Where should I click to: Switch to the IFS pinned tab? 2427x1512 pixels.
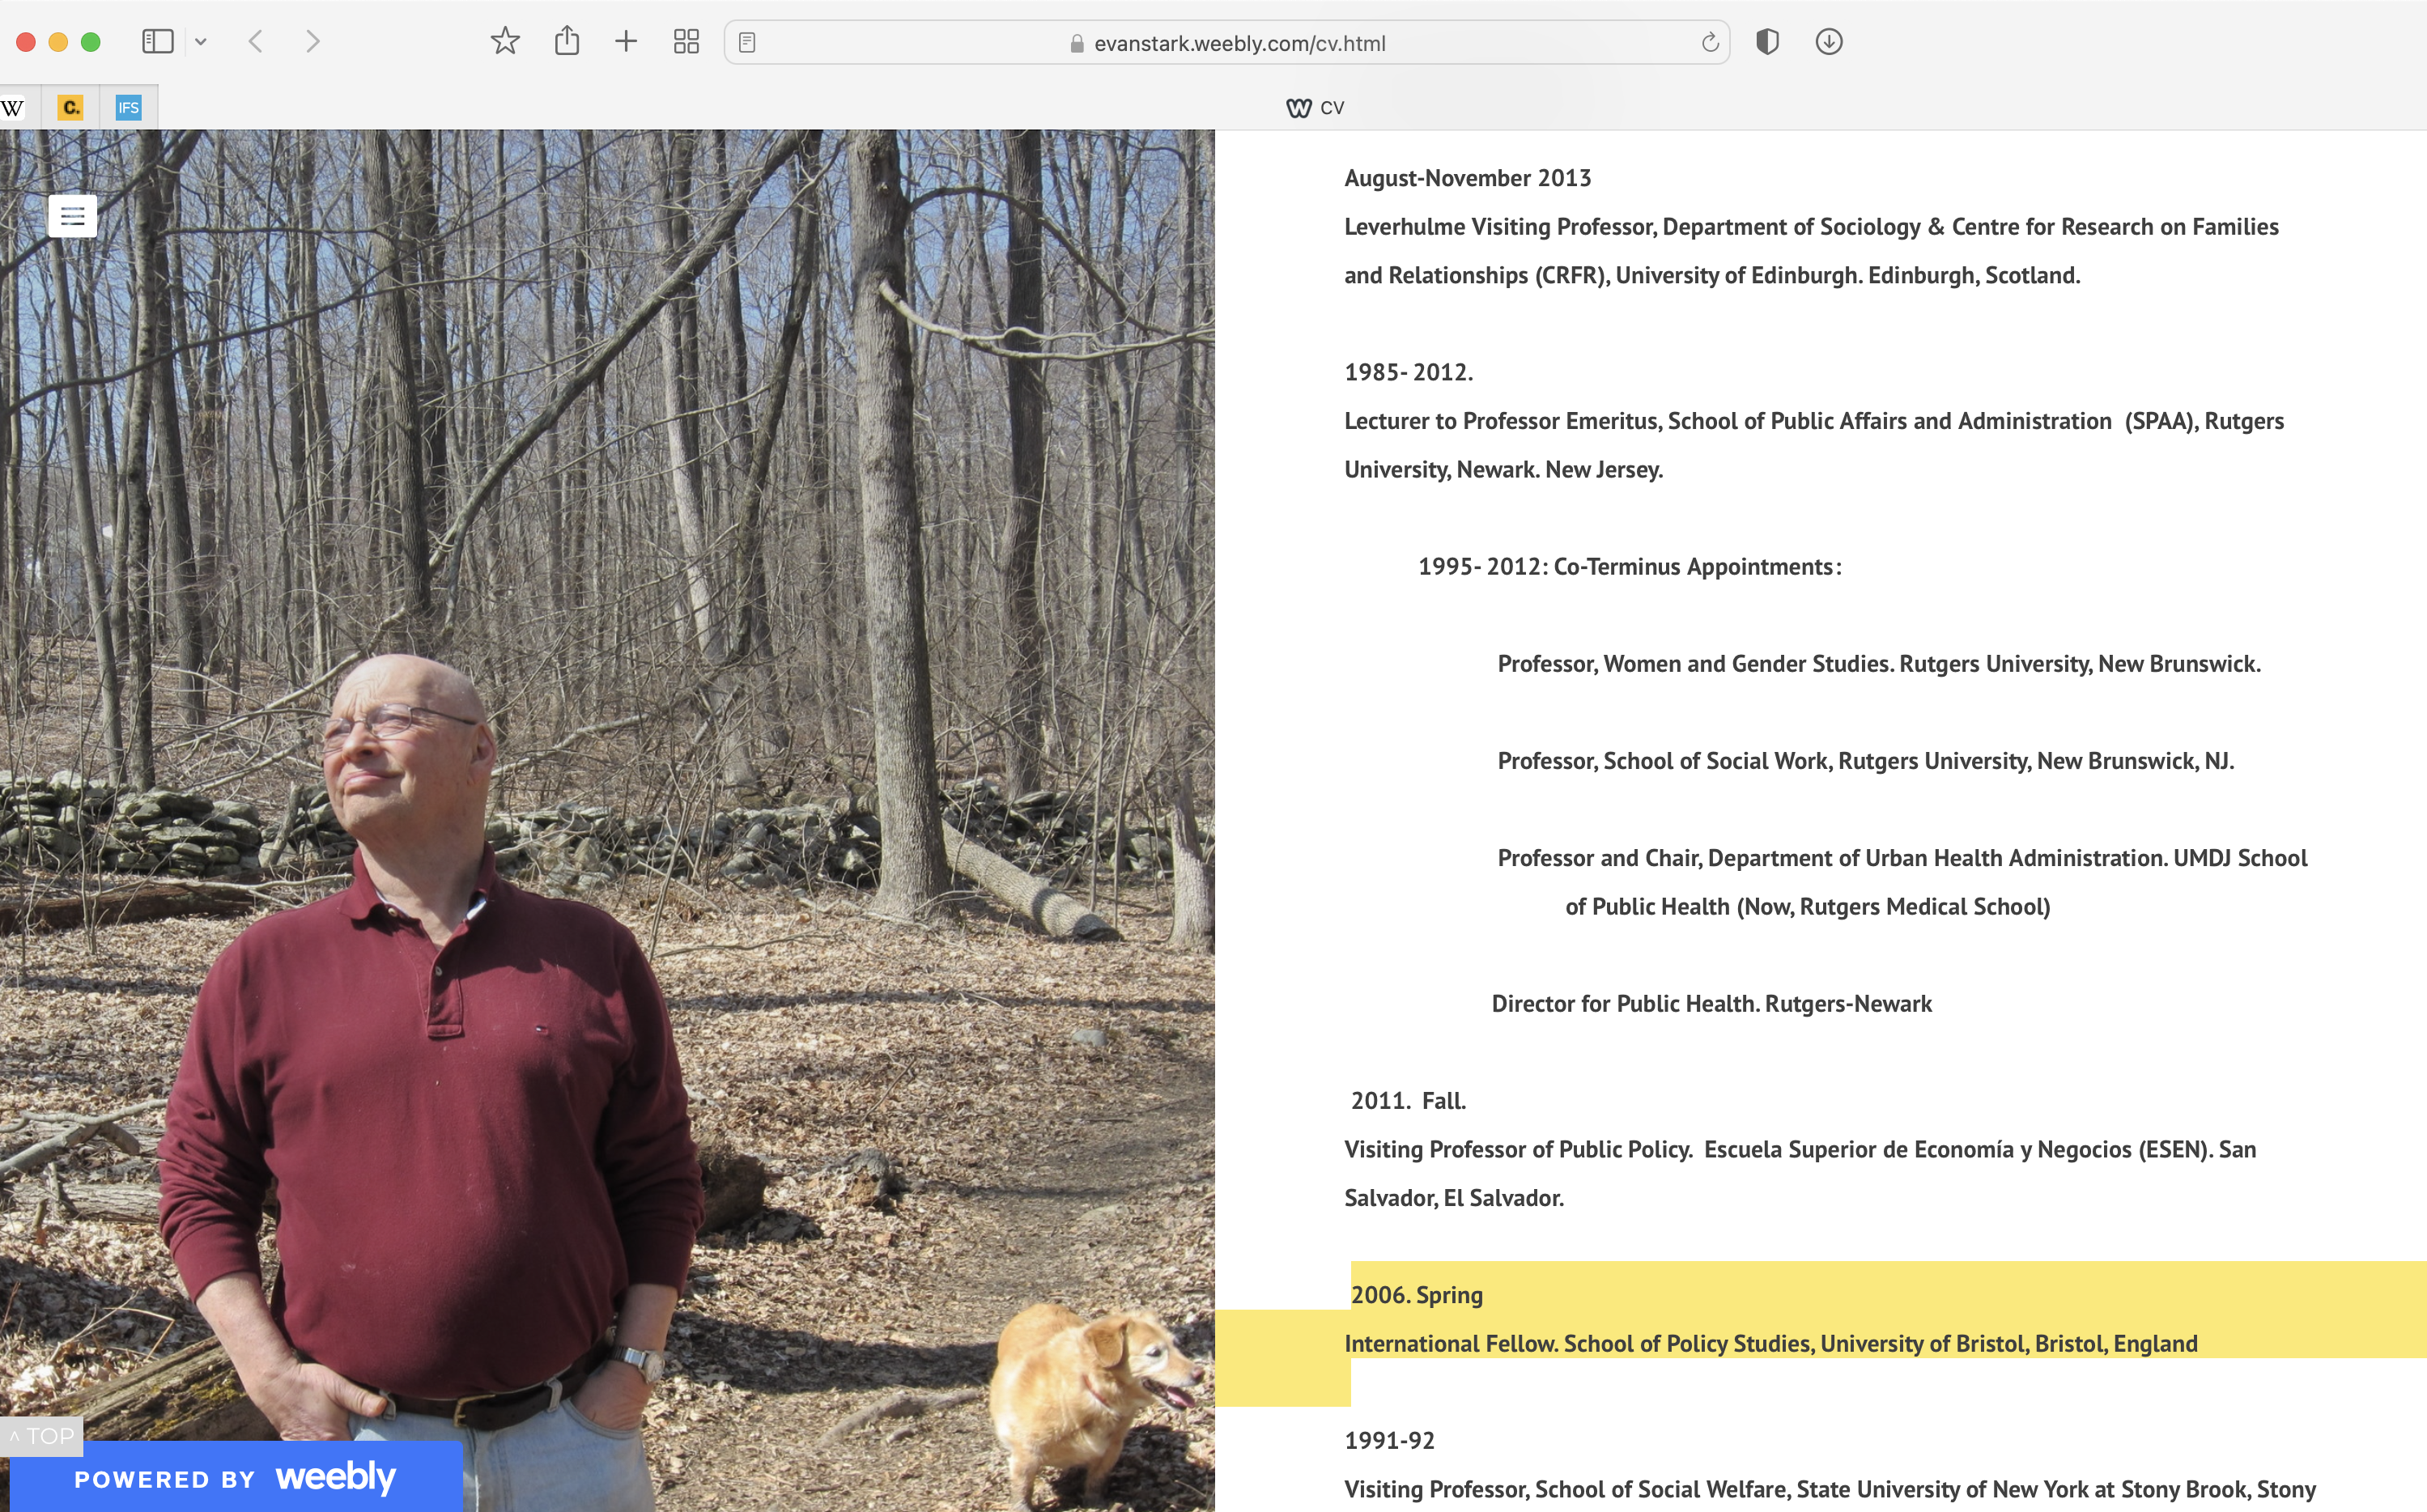click(128, 108)
